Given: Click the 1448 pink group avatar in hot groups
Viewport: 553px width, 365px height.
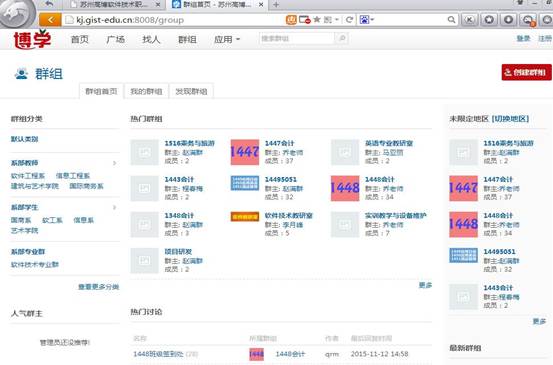Looking at the screenshot, I should click(x=345, y=188).
